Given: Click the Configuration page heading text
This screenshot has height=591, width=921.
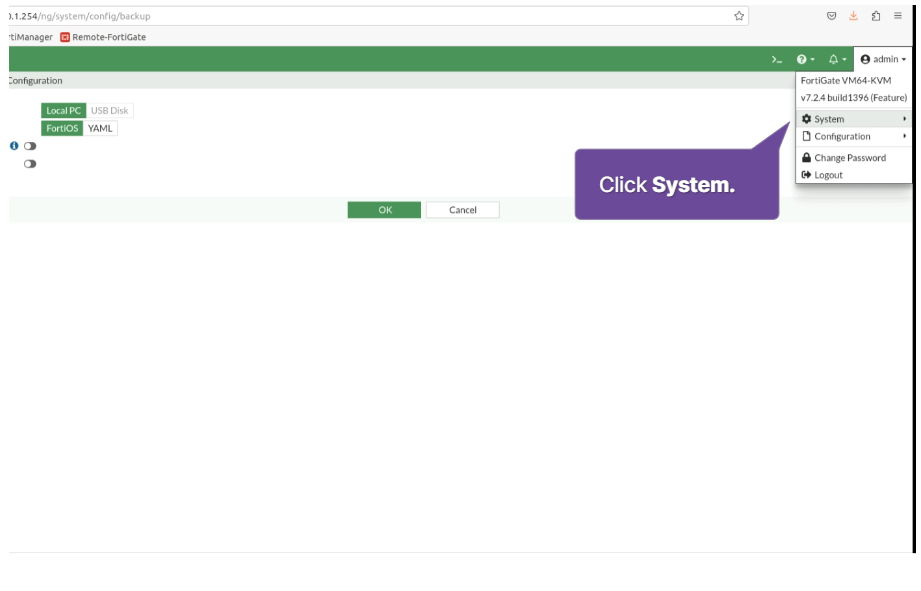Looking at the screenshot, I should 35,80.
